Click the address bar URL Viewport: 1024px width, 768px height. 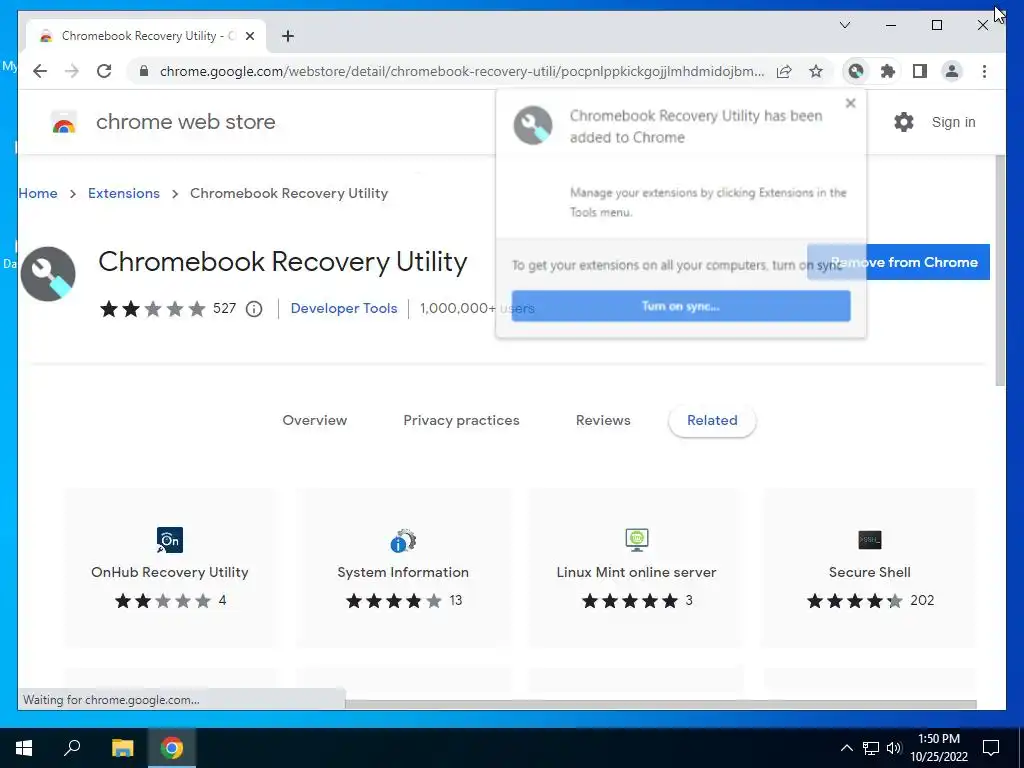(x=462, y=71)
